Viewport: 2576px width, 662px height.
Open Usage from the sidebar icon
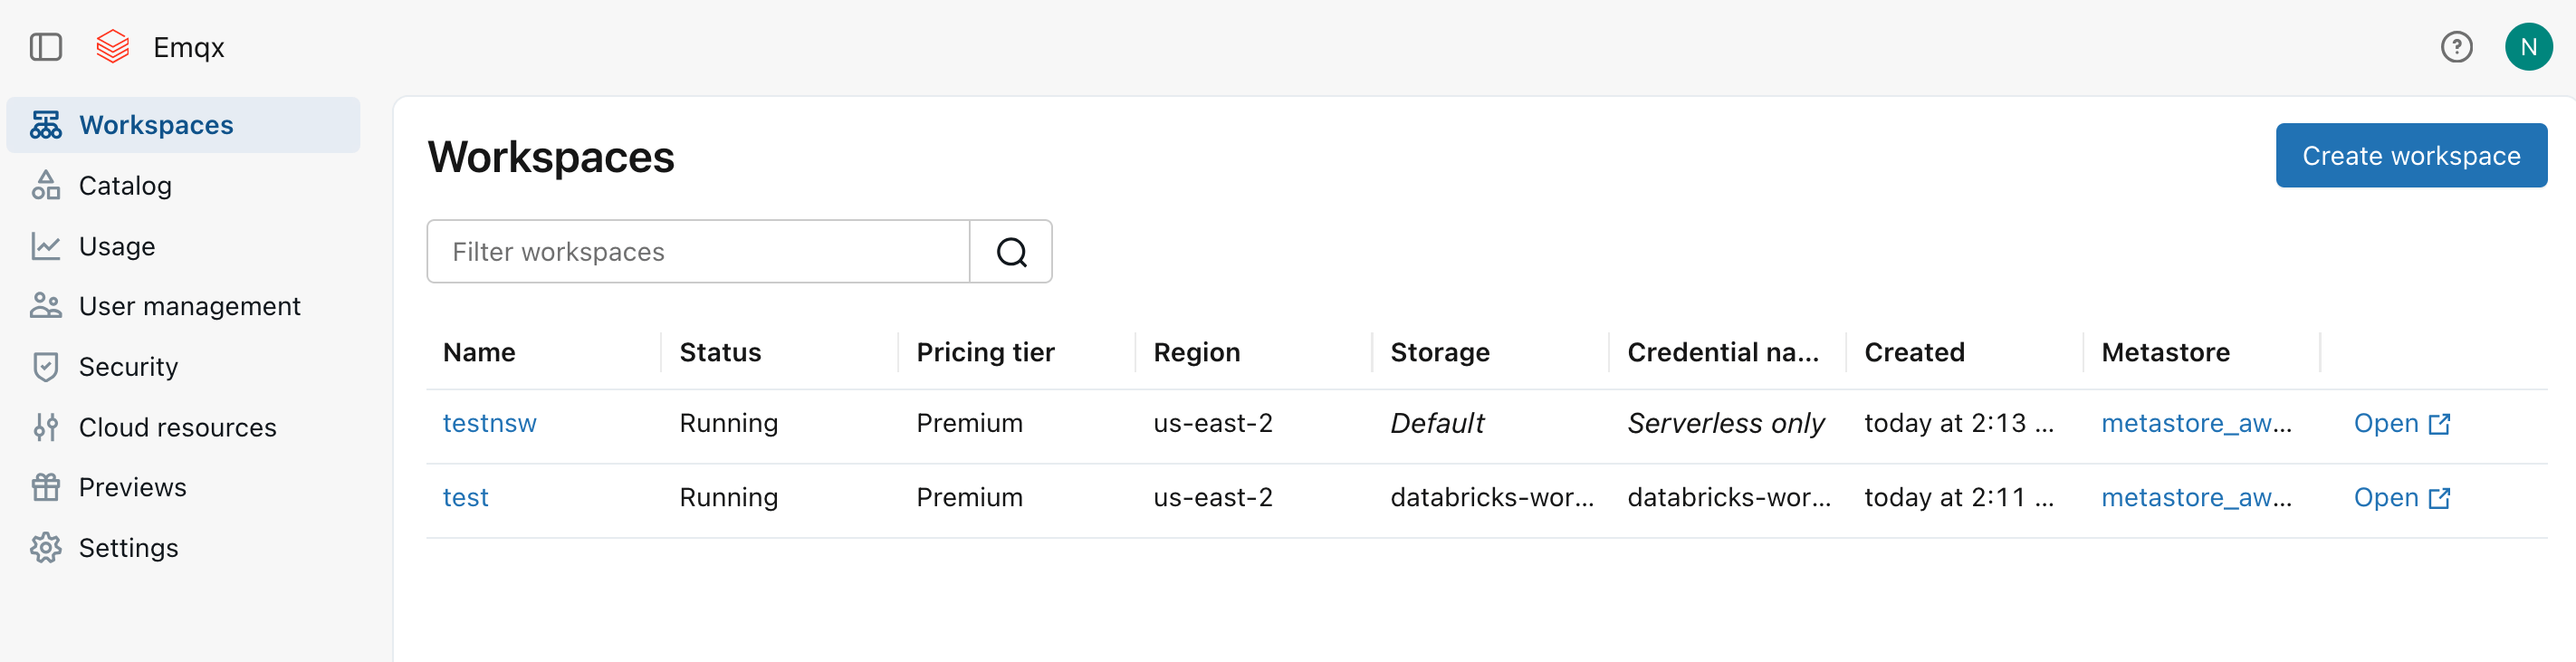(x=46, y=245)
